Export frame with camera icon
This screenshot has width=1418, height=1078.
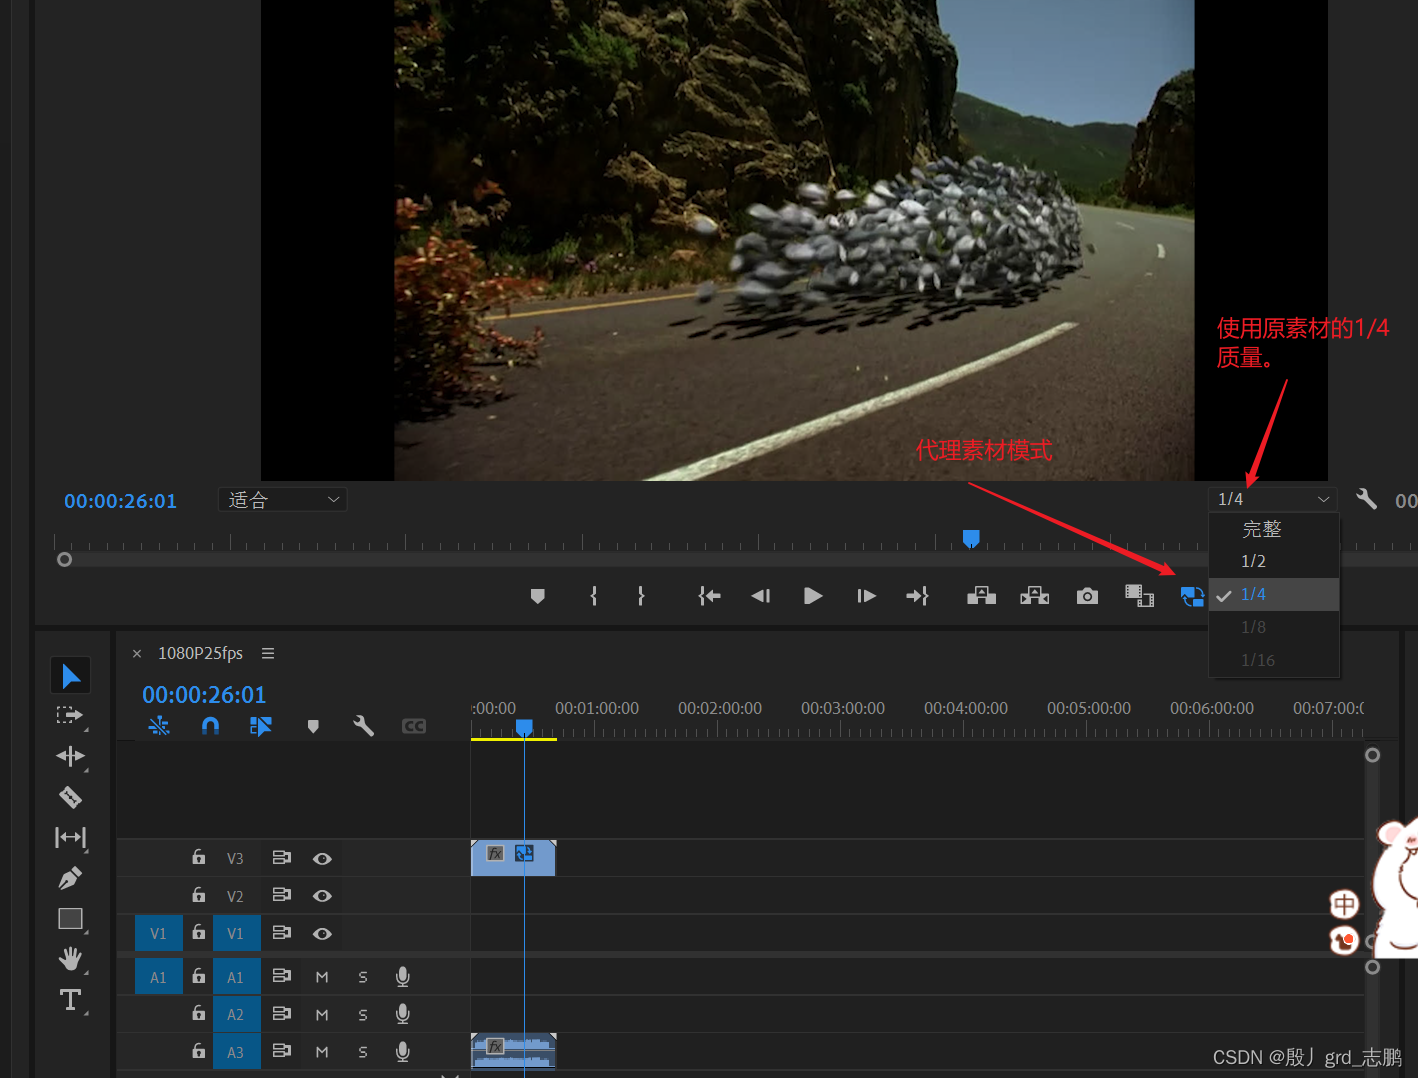(x=1087, y=596)
